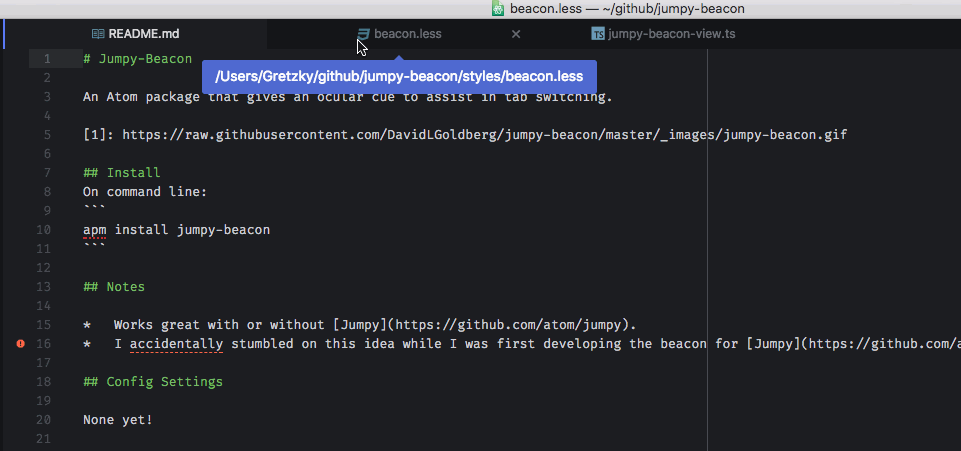Click the misspelled word 'apm' on line 10
Viewport: 961px width, 451px height.
95,230
